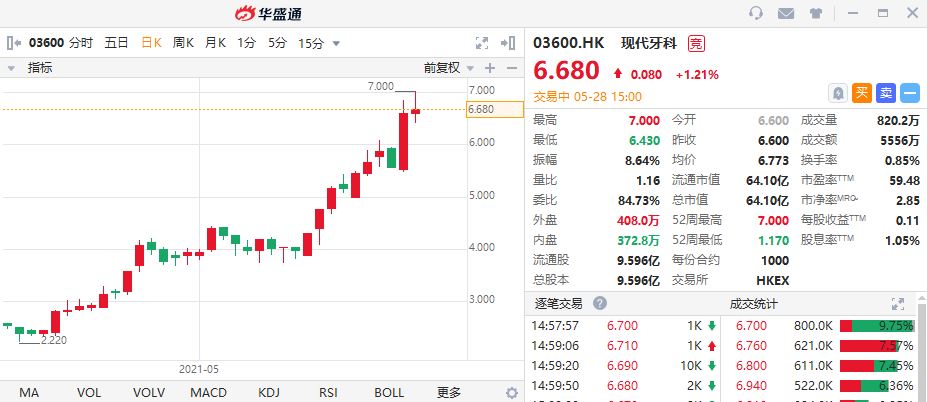927x402 pixels.
Task: Expand chart to fullscreen view
Action: (482, 43)
